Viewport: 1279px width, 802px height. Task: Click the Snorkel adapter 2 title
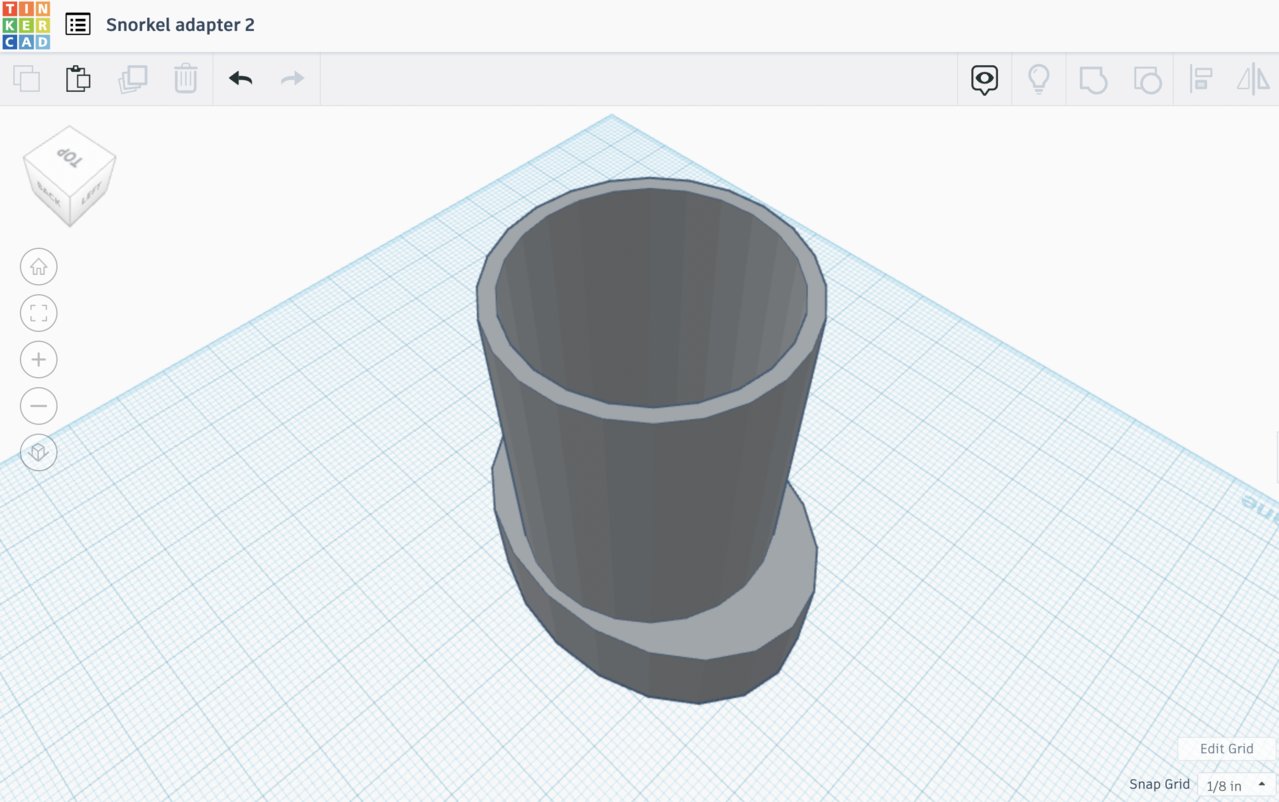tap(180, 25)
